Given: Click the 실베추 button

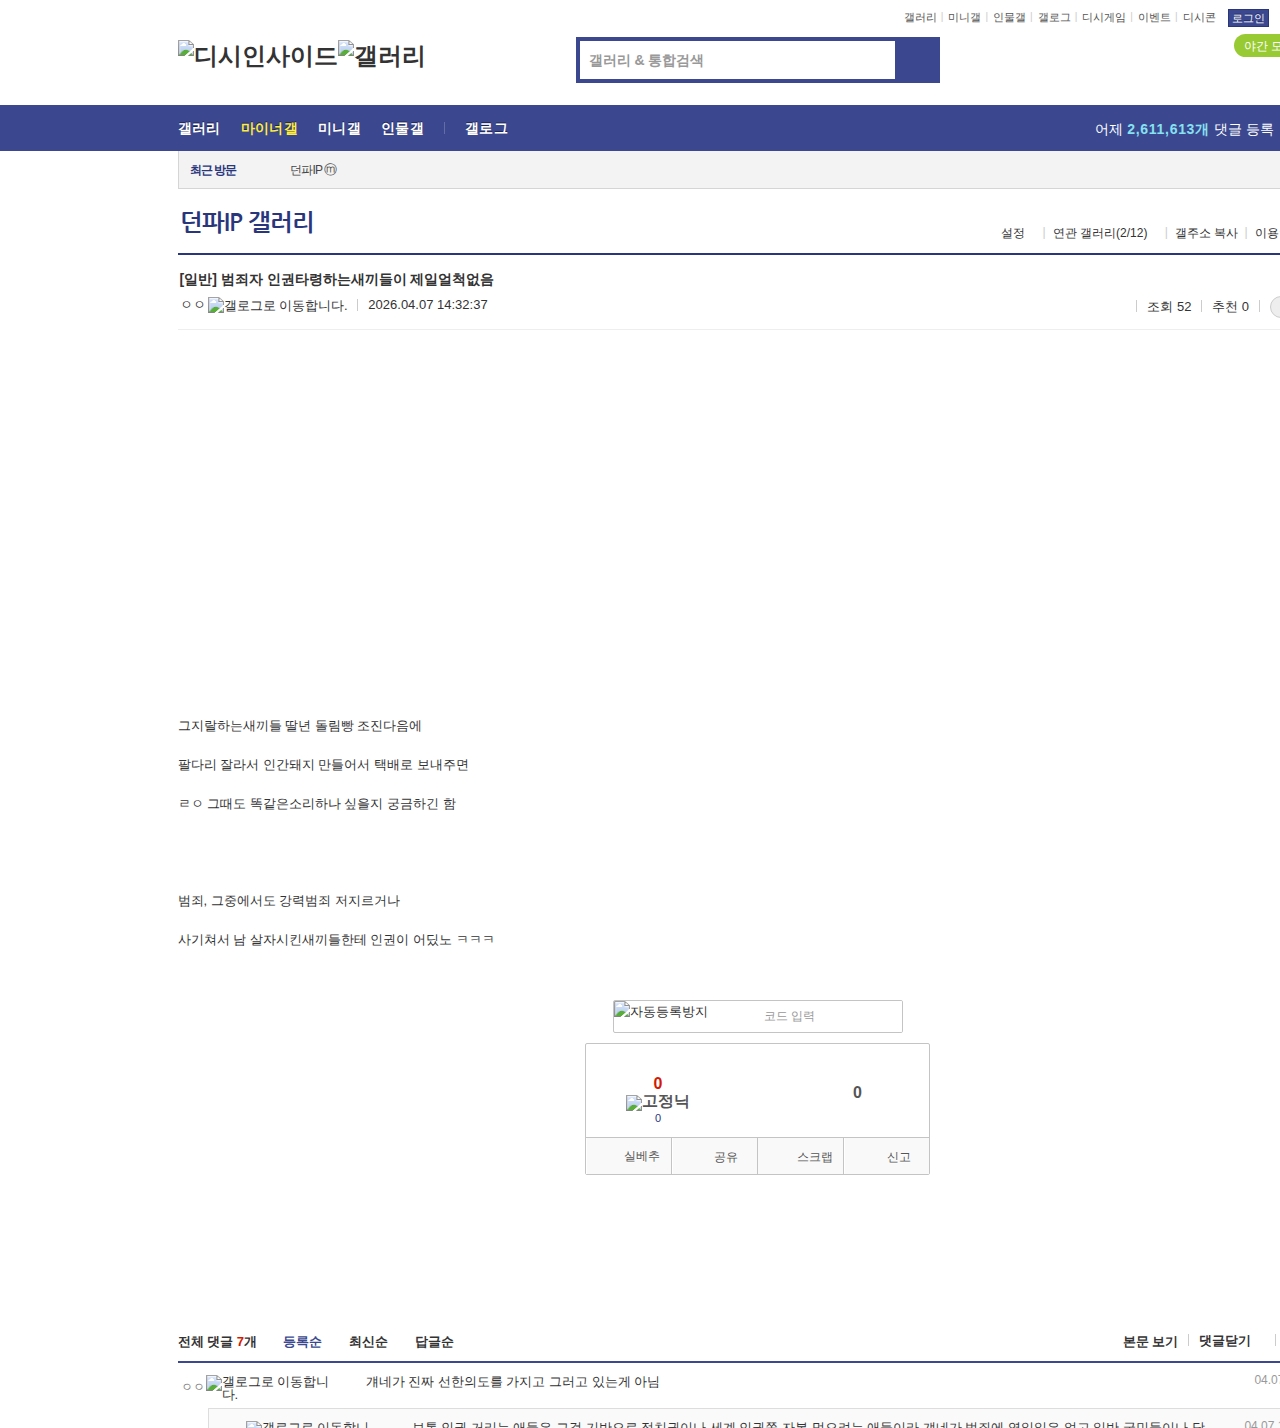Looking at the screenshot, I should (628, 1156).
